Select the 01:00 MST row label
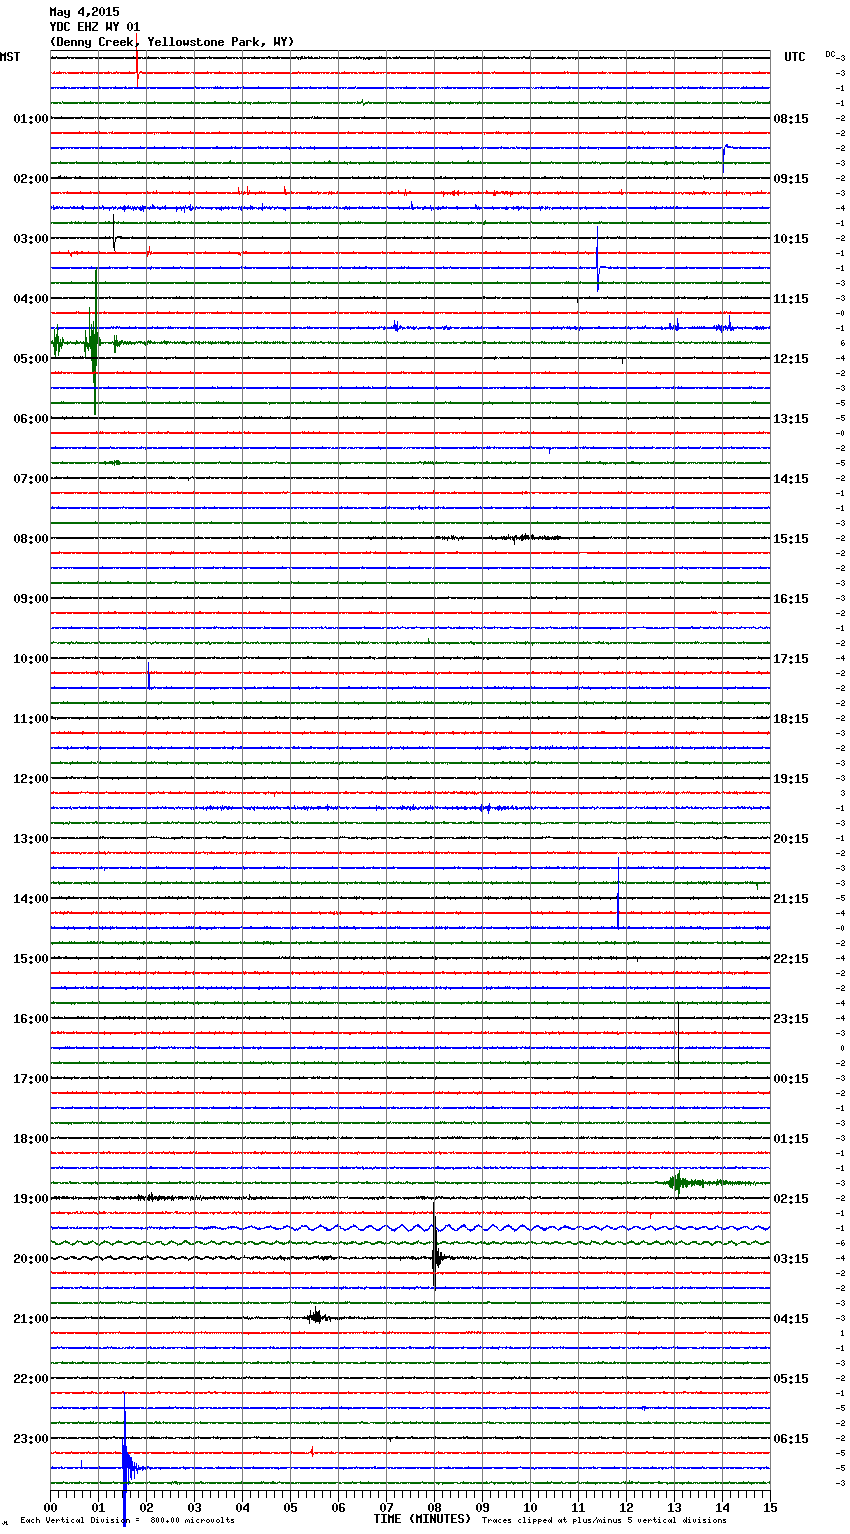This screenshot has height=1534, width=850. point(31,119)
